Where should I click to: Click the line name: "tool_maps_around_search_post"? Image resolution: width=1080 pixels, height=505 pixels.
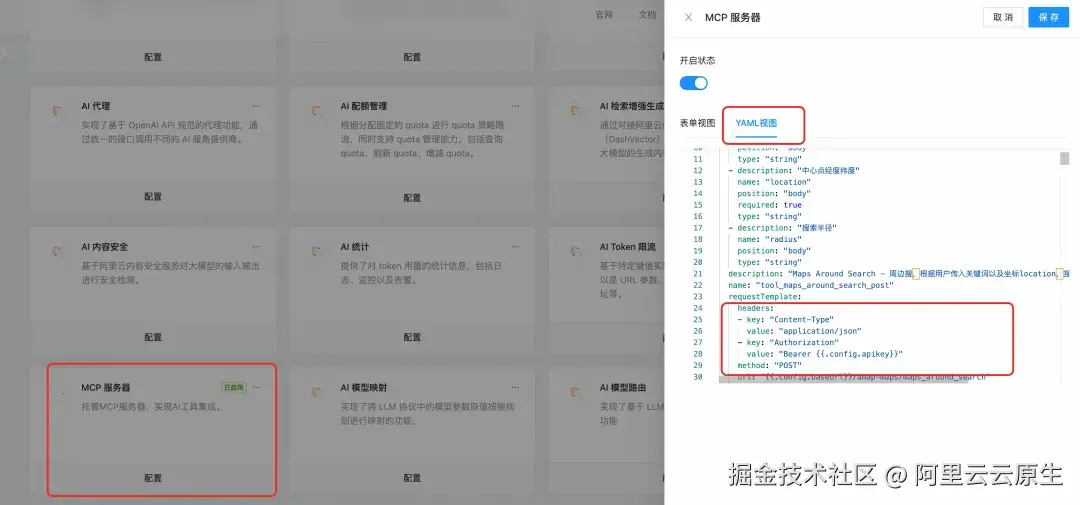(x=811, y=285)
